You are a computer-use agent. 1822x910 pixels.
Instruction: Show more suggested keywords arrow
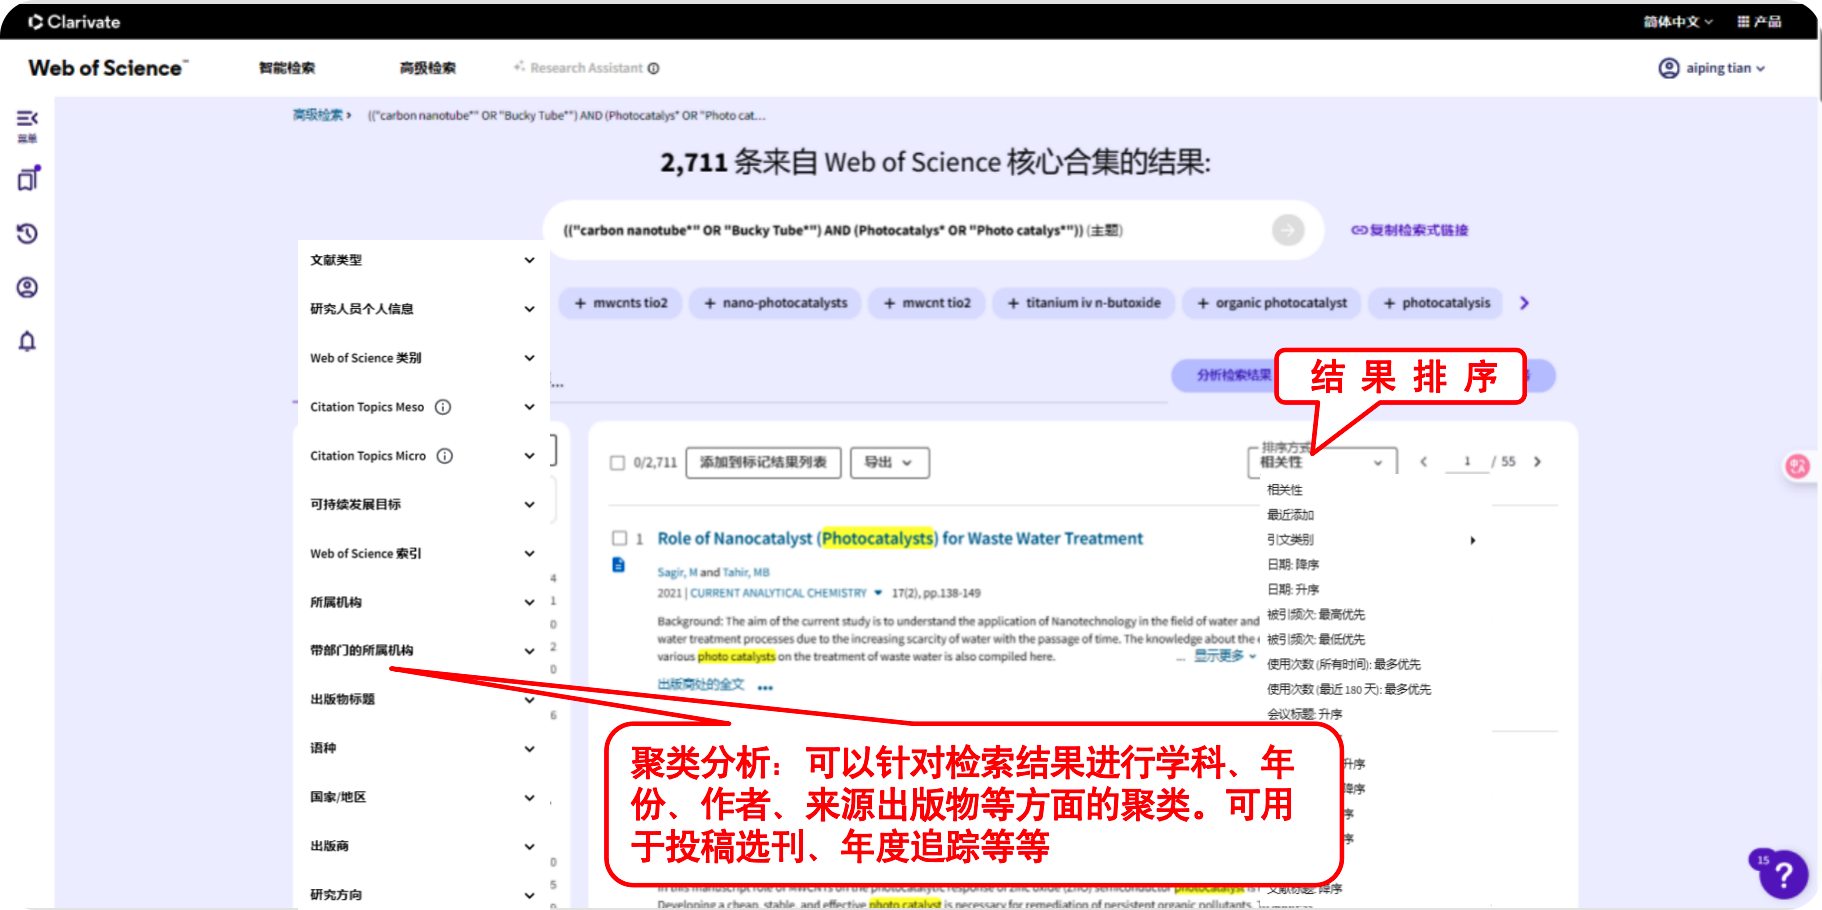click(x=1524, y=303)
